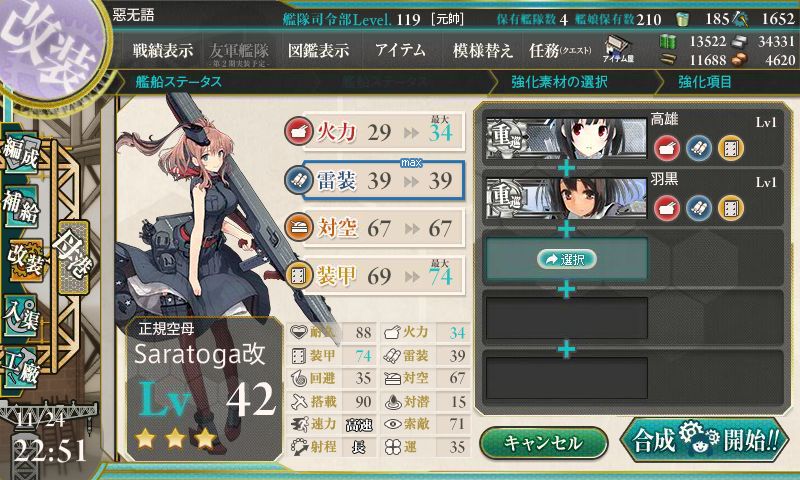Open the 編成 (fleet organization) sidebar icon

[x=21, y=153]
